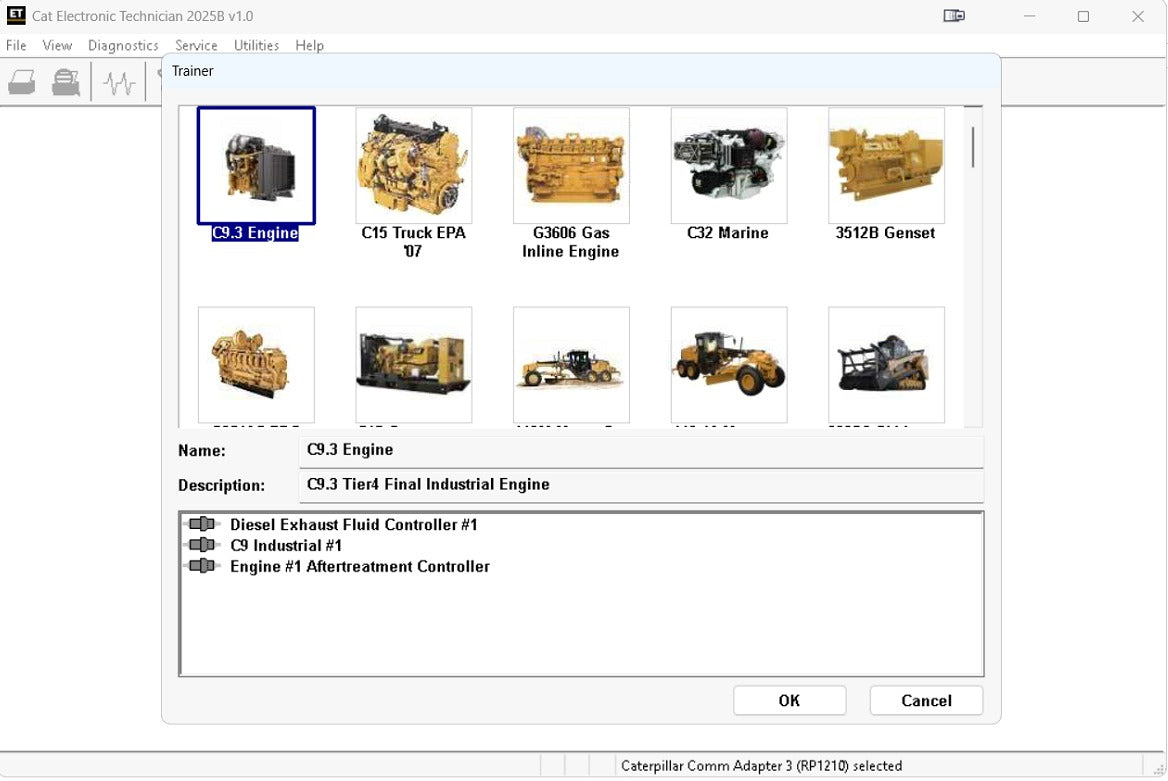Open the Utilities menu
The height and width of the screenshot is (781, 1168).
pos(256,45)
